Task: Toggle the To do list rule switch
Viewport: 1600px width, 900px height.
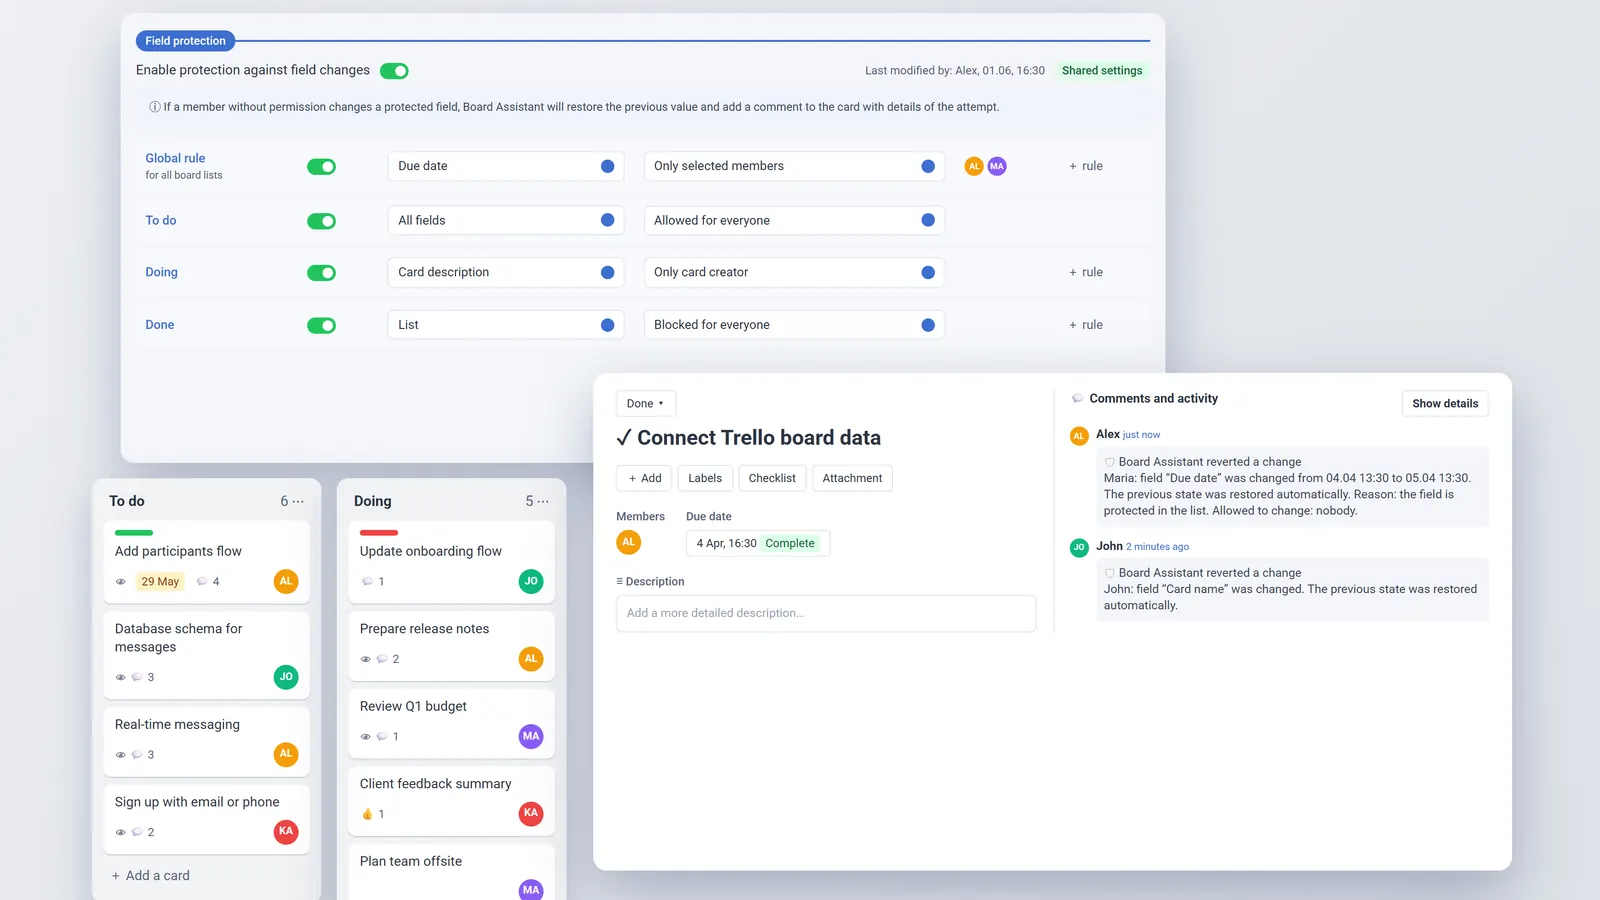Action: point(321,221)
